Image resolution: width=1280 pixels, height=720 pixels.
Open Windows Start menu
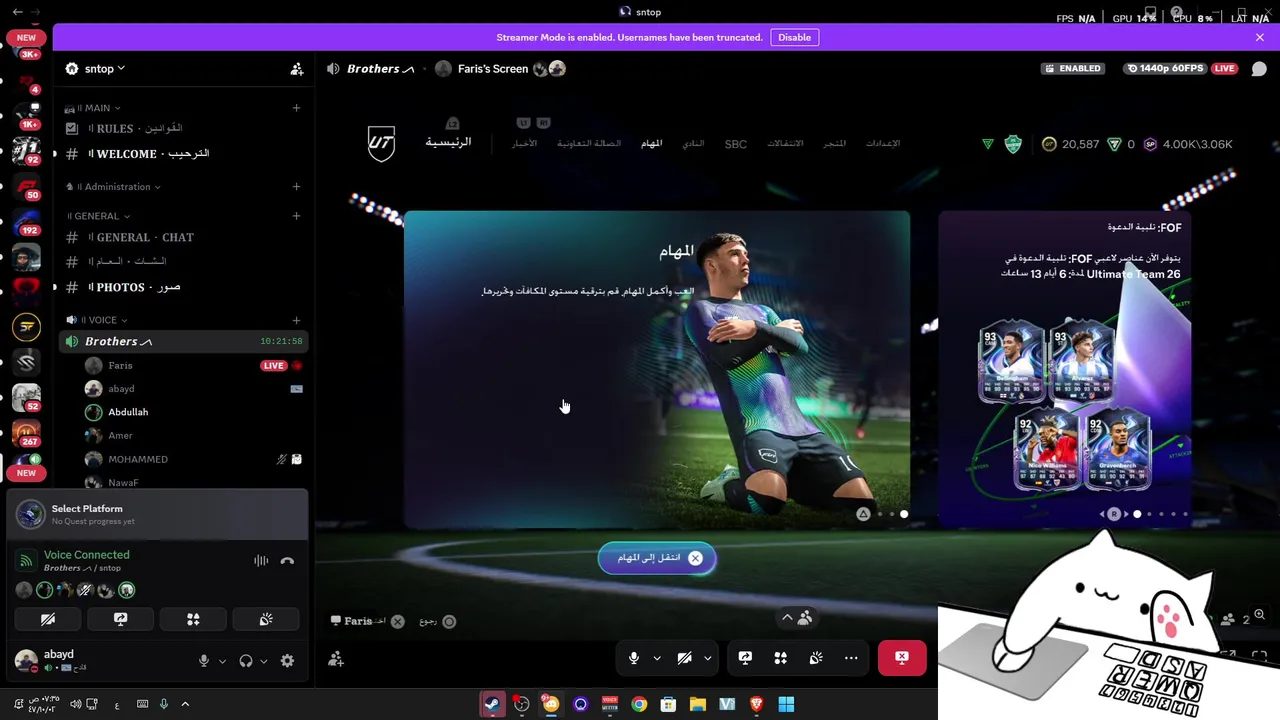click(786, 704)
